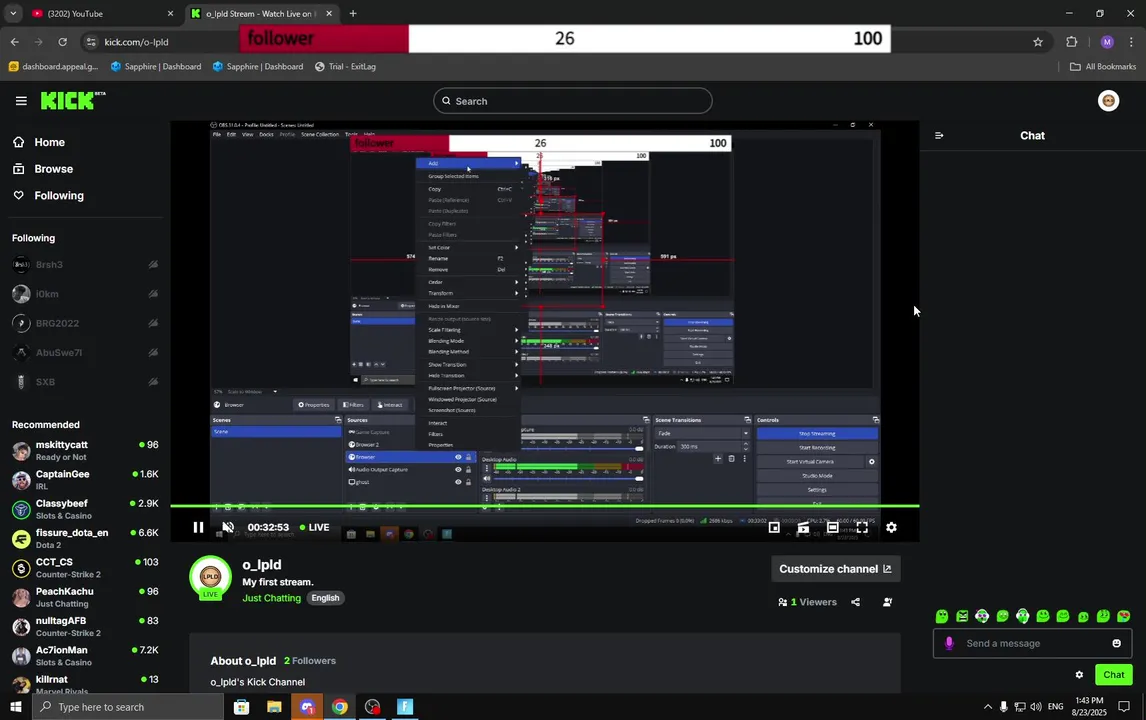
Task: Open recommended channel mskittycatt
Action: pos(86,450)
